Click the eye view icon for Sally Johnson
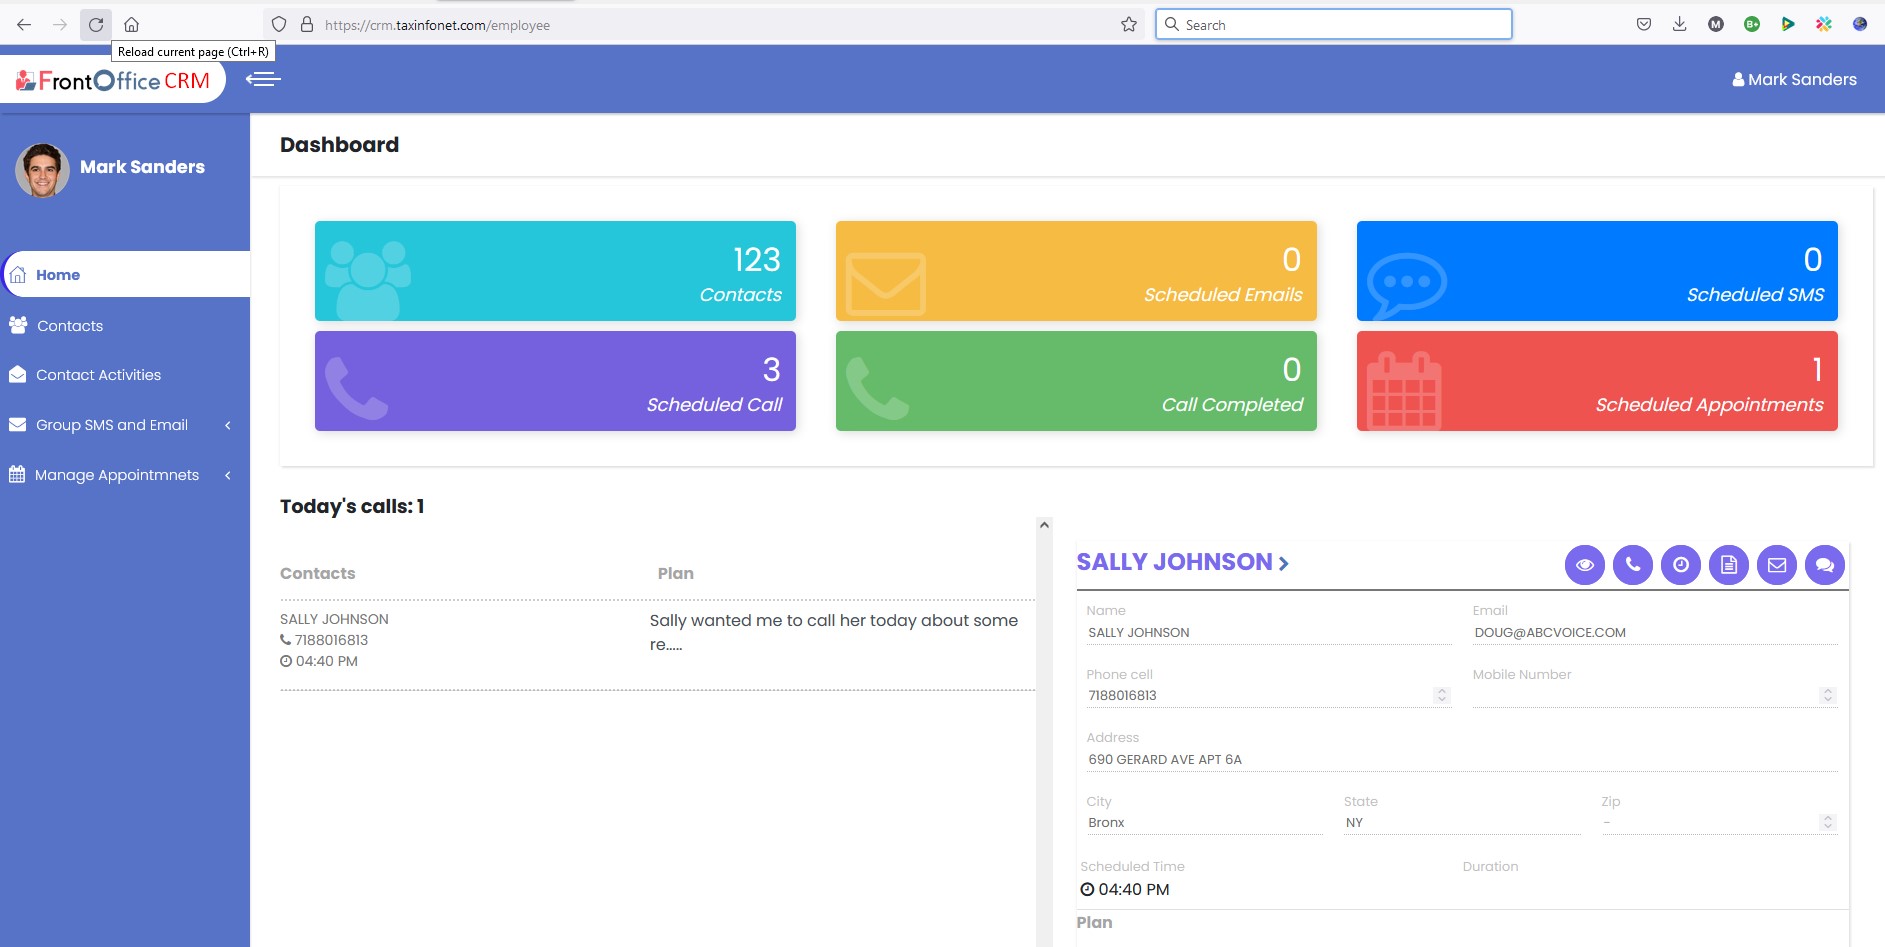 1584,565
